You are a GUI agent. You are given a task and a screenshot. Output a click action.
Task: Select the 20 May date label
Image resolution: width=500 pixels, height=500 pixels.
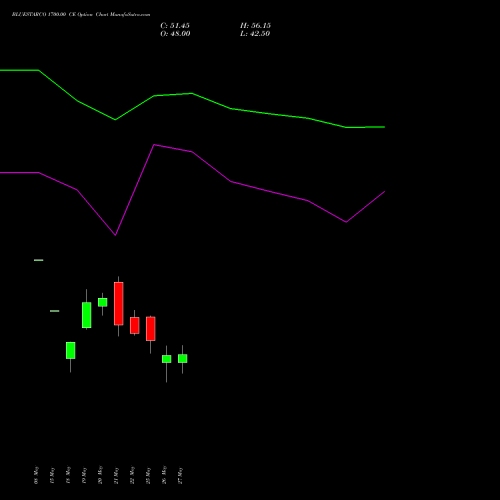click(x=100, y=475)
